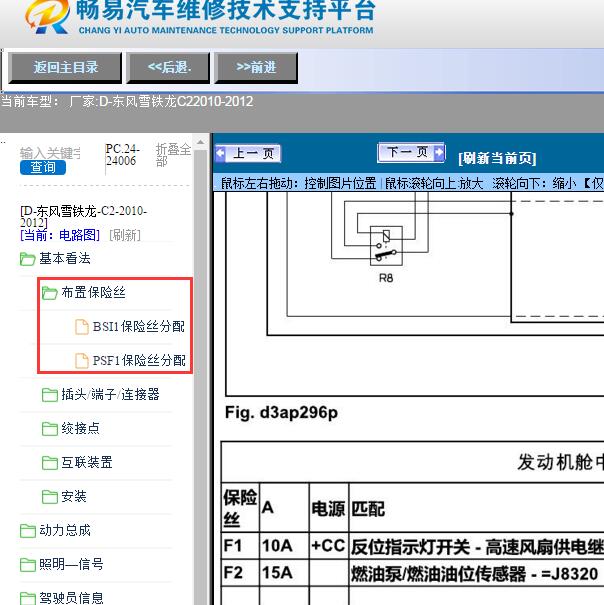Viewport: 604px width, 605px height.
Task: Go forward with the >>前进 button
Action: coord(256,68)
